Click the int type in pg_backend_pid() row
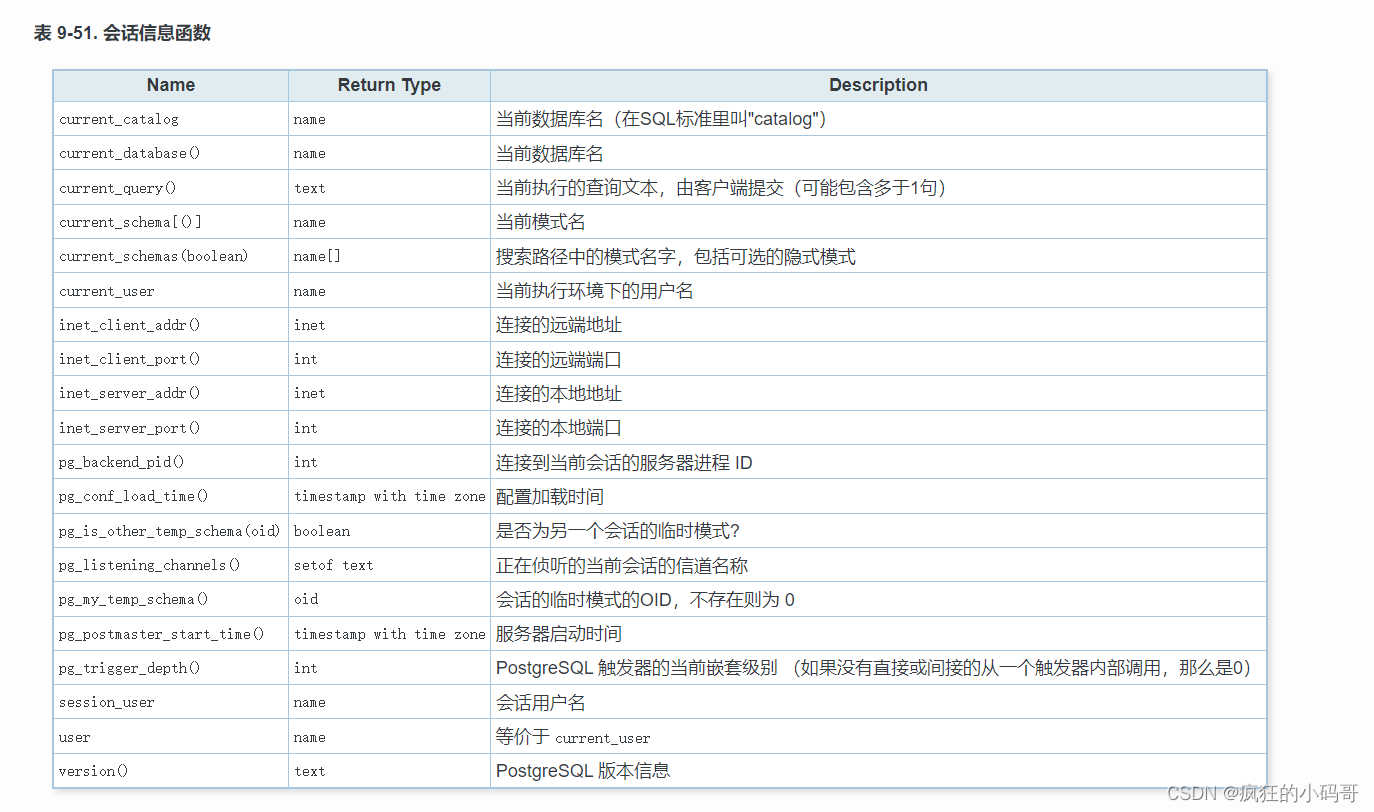The width and height of the screenshot is (1374, 812). click(x=389, y=462)
